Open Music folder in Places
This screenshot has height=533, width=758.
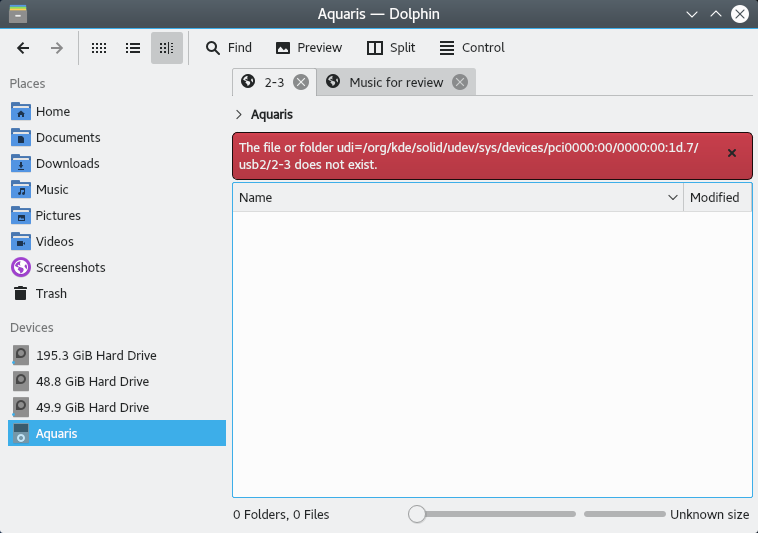117,190
